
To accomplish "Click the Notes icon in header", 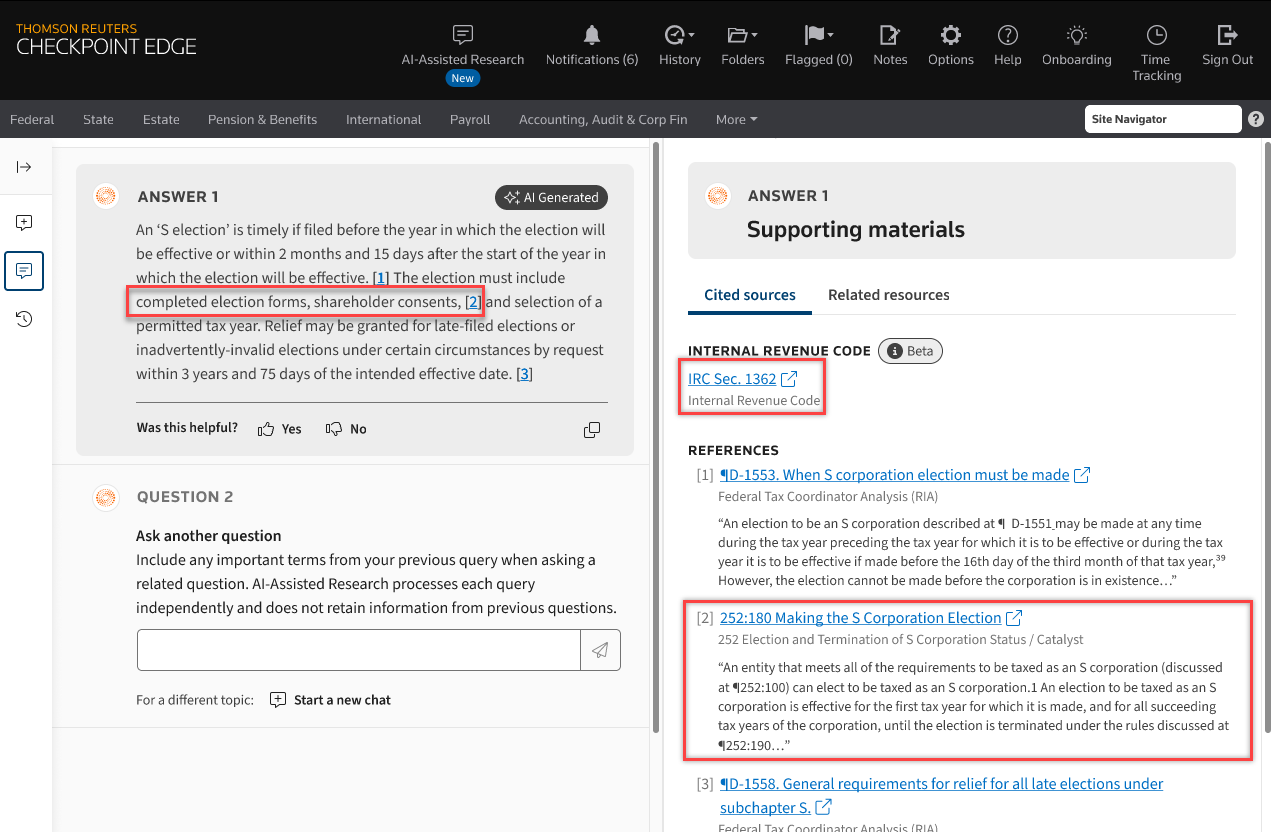I will pos(889,36).
